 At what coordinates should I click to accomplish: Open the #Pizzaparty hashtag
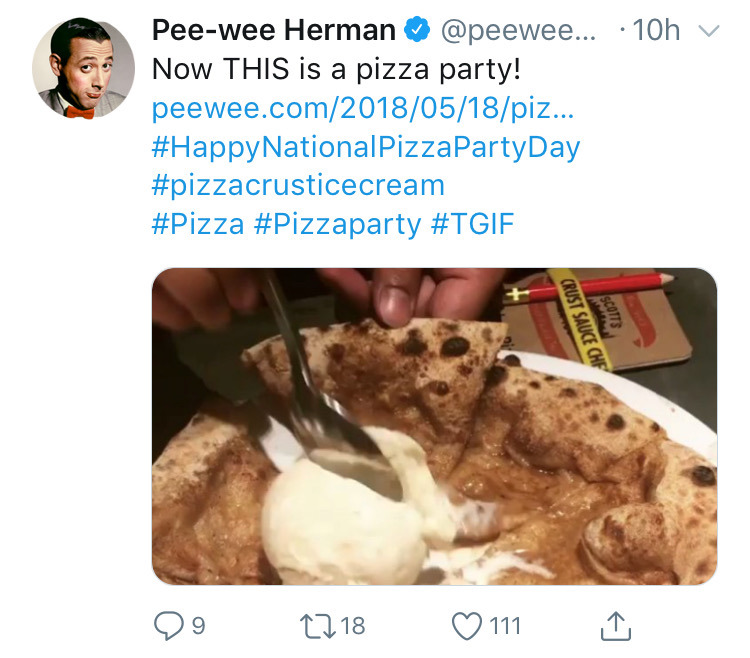pos(337,223)
